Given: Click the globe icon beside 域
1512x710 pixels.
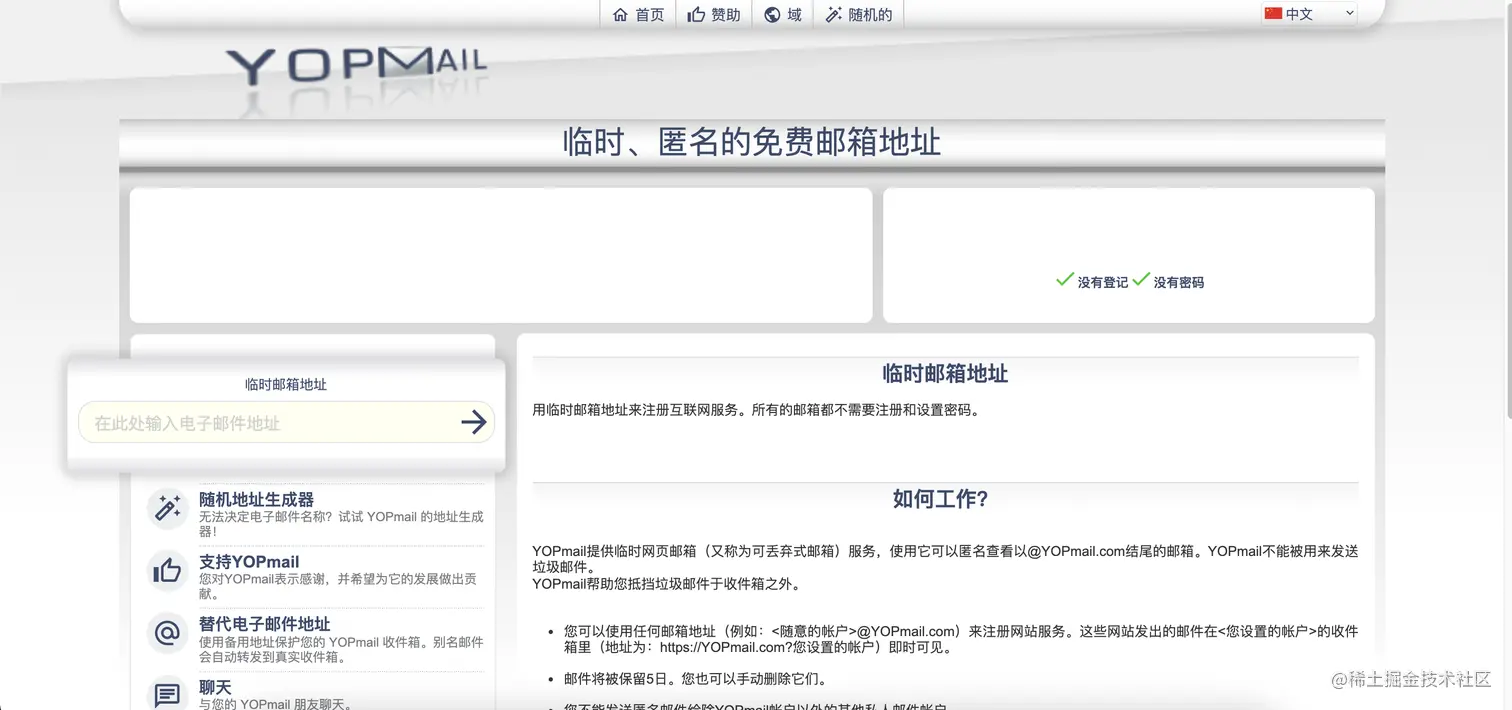Looking at the screenshot, I should (772, 15).
